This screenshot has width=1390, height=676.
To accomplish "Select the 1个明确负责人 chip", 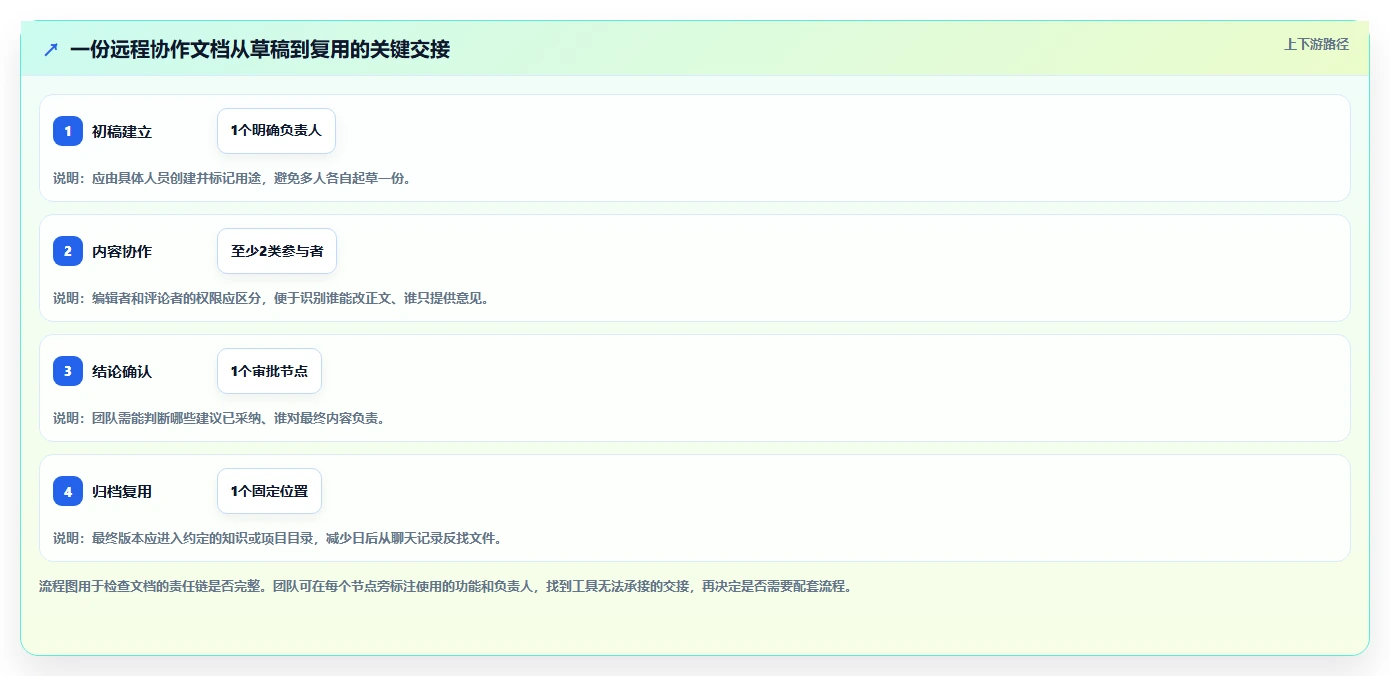I will pyautogui.click(x=276, y=131).
